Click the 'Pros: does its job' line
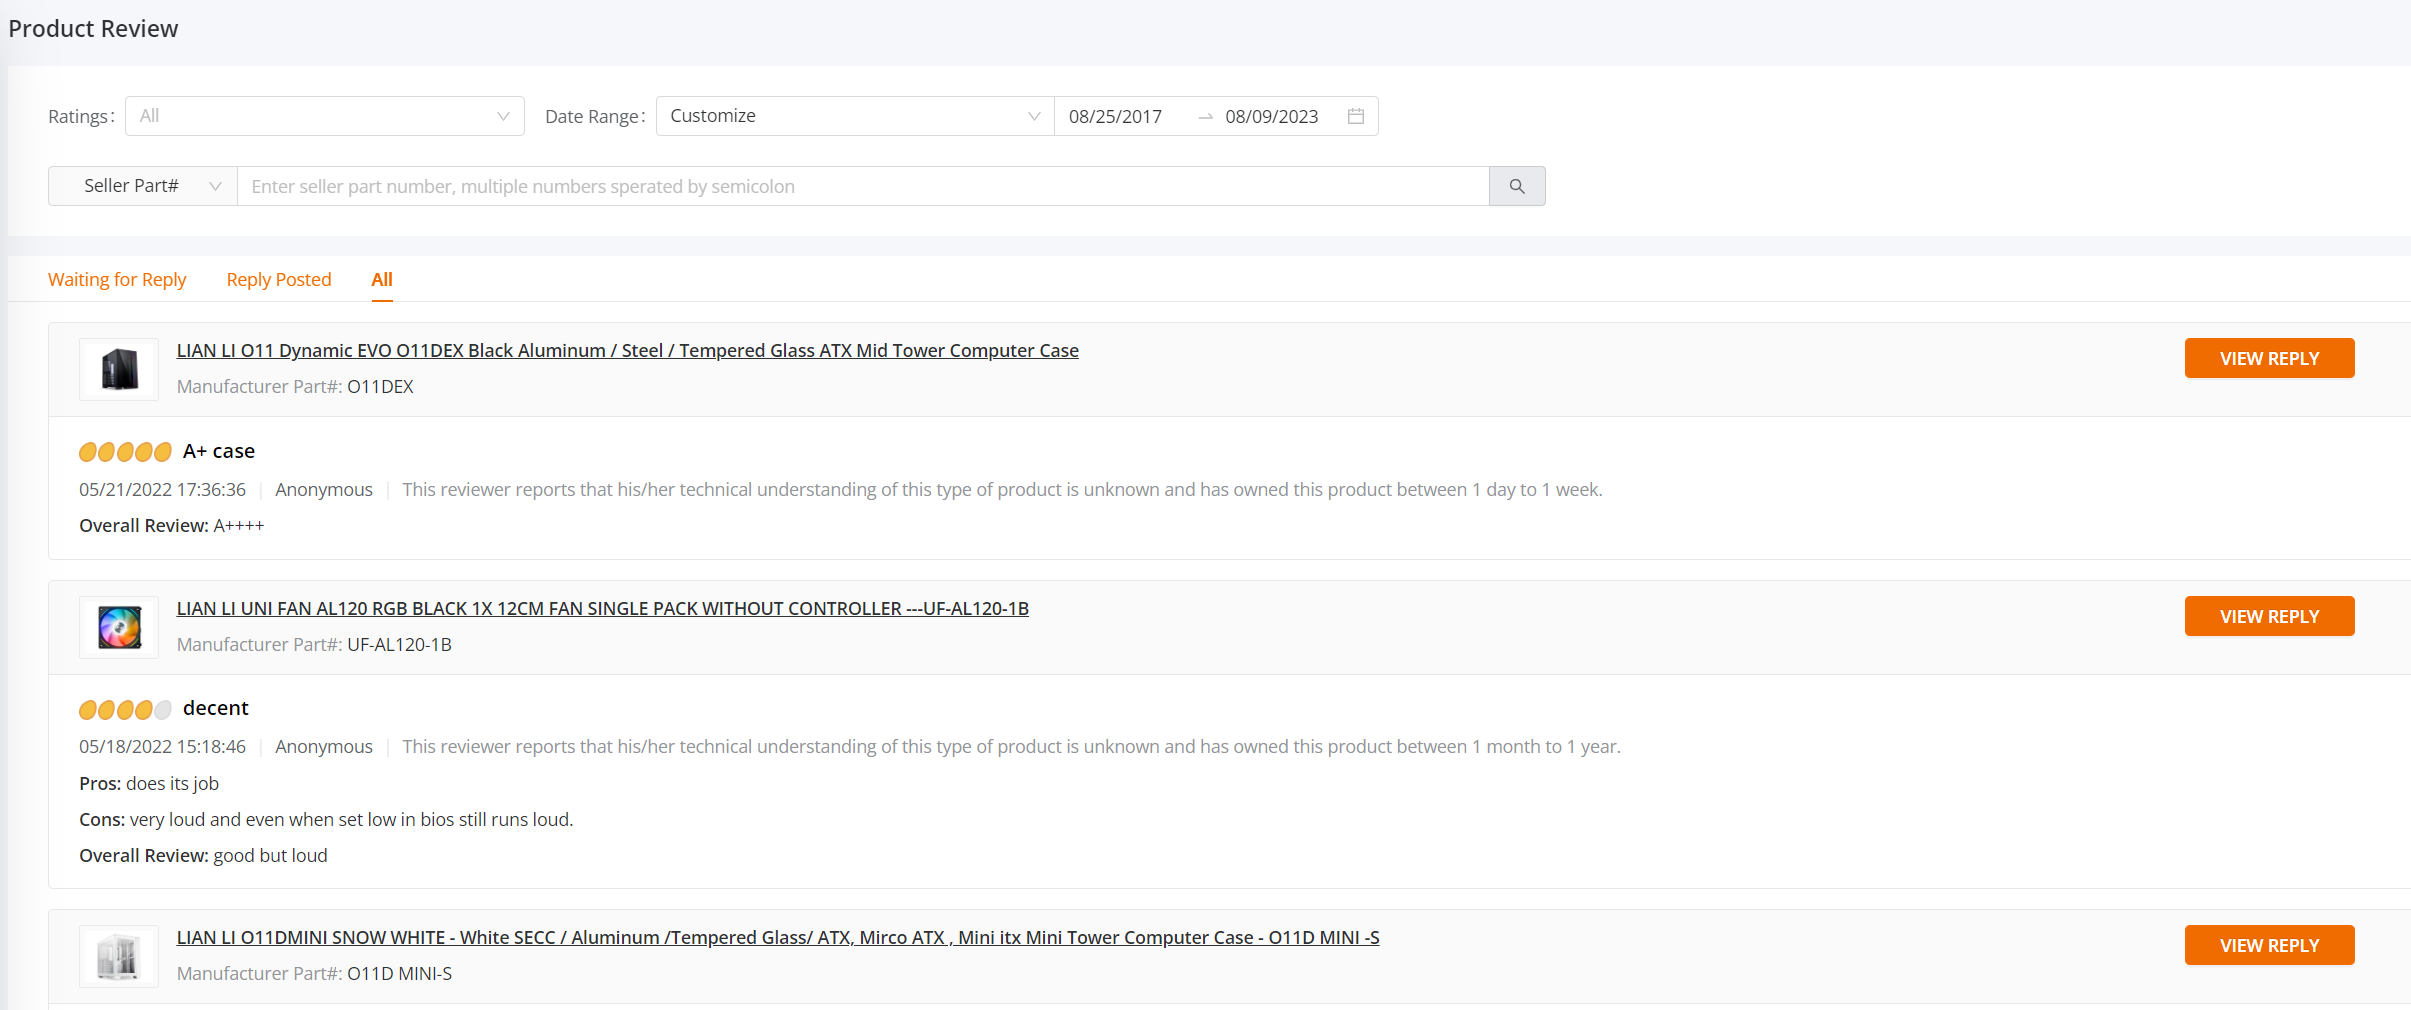This screenshot has height=1010, width=2411. click(x=149, y=783)
